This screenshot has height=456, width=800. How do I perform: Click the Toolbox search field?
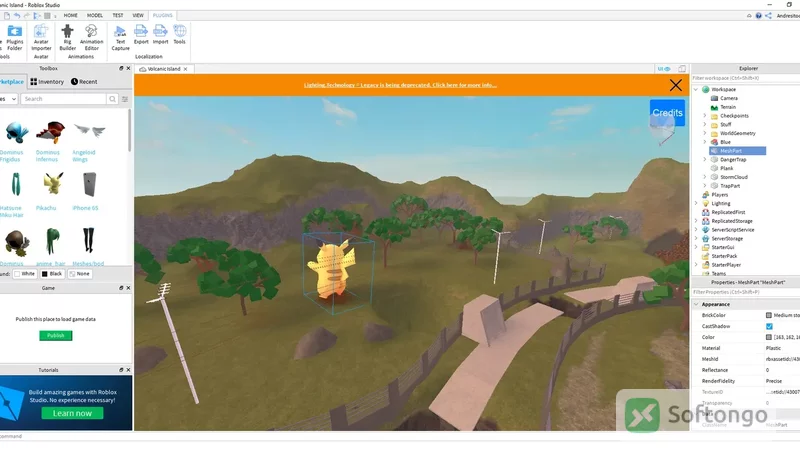(x=64, y=99)
